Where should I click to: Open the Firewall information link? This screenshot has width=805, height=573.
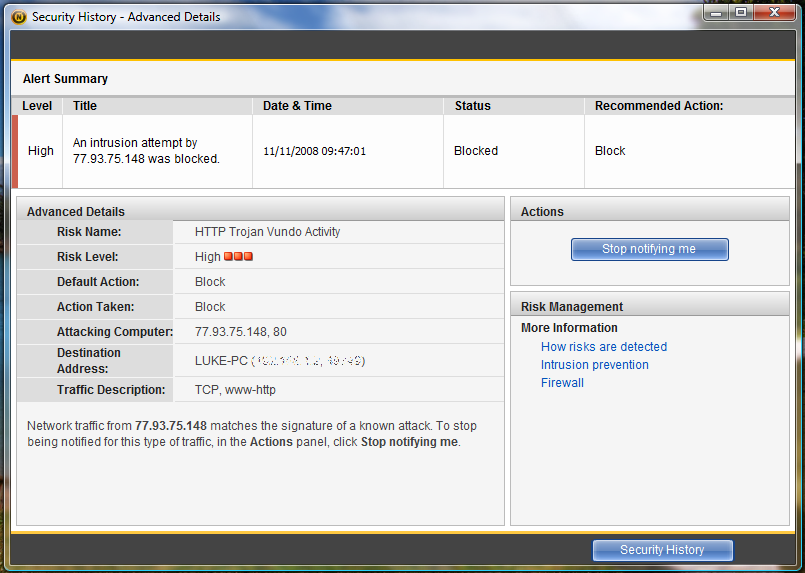coord(562,383)
